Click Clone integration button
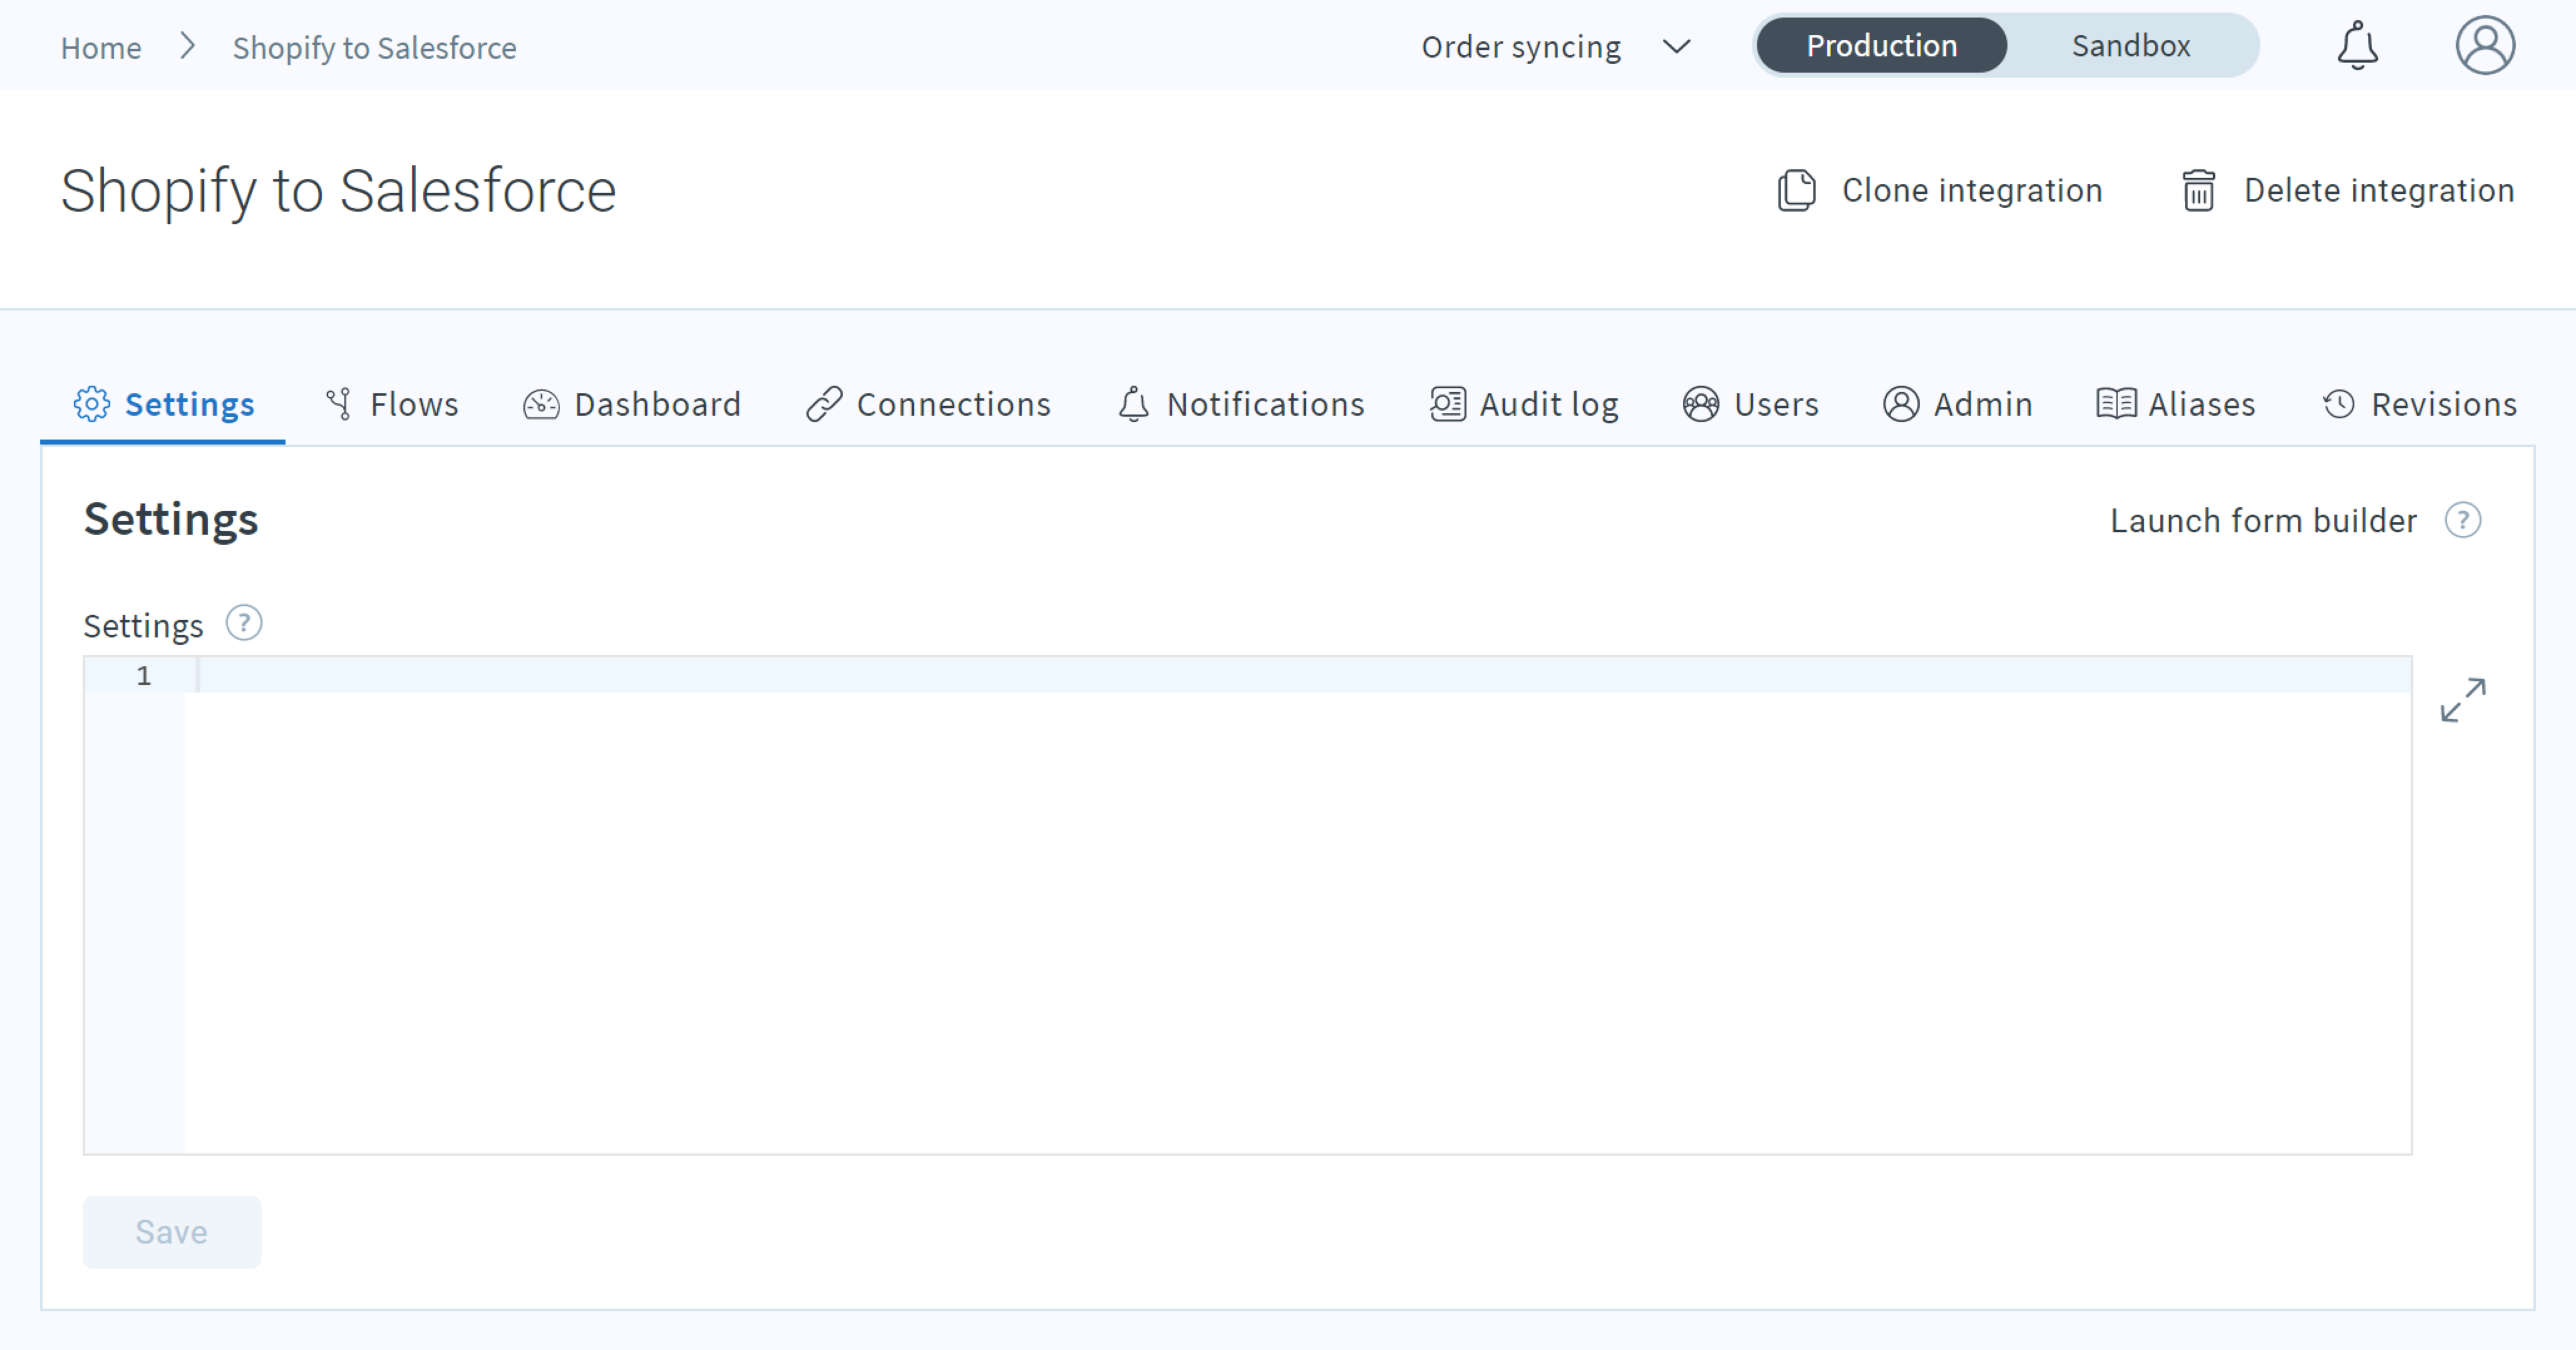2576x1350 pixels. [1940, 190]
